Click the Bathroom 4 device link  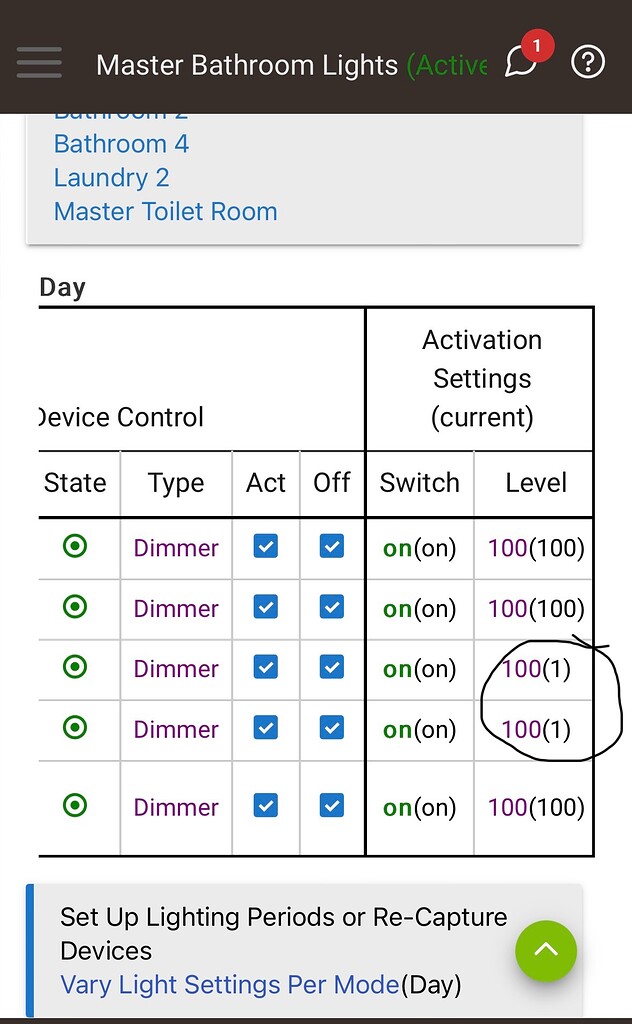pyautogui.click(x=120, y=144)
